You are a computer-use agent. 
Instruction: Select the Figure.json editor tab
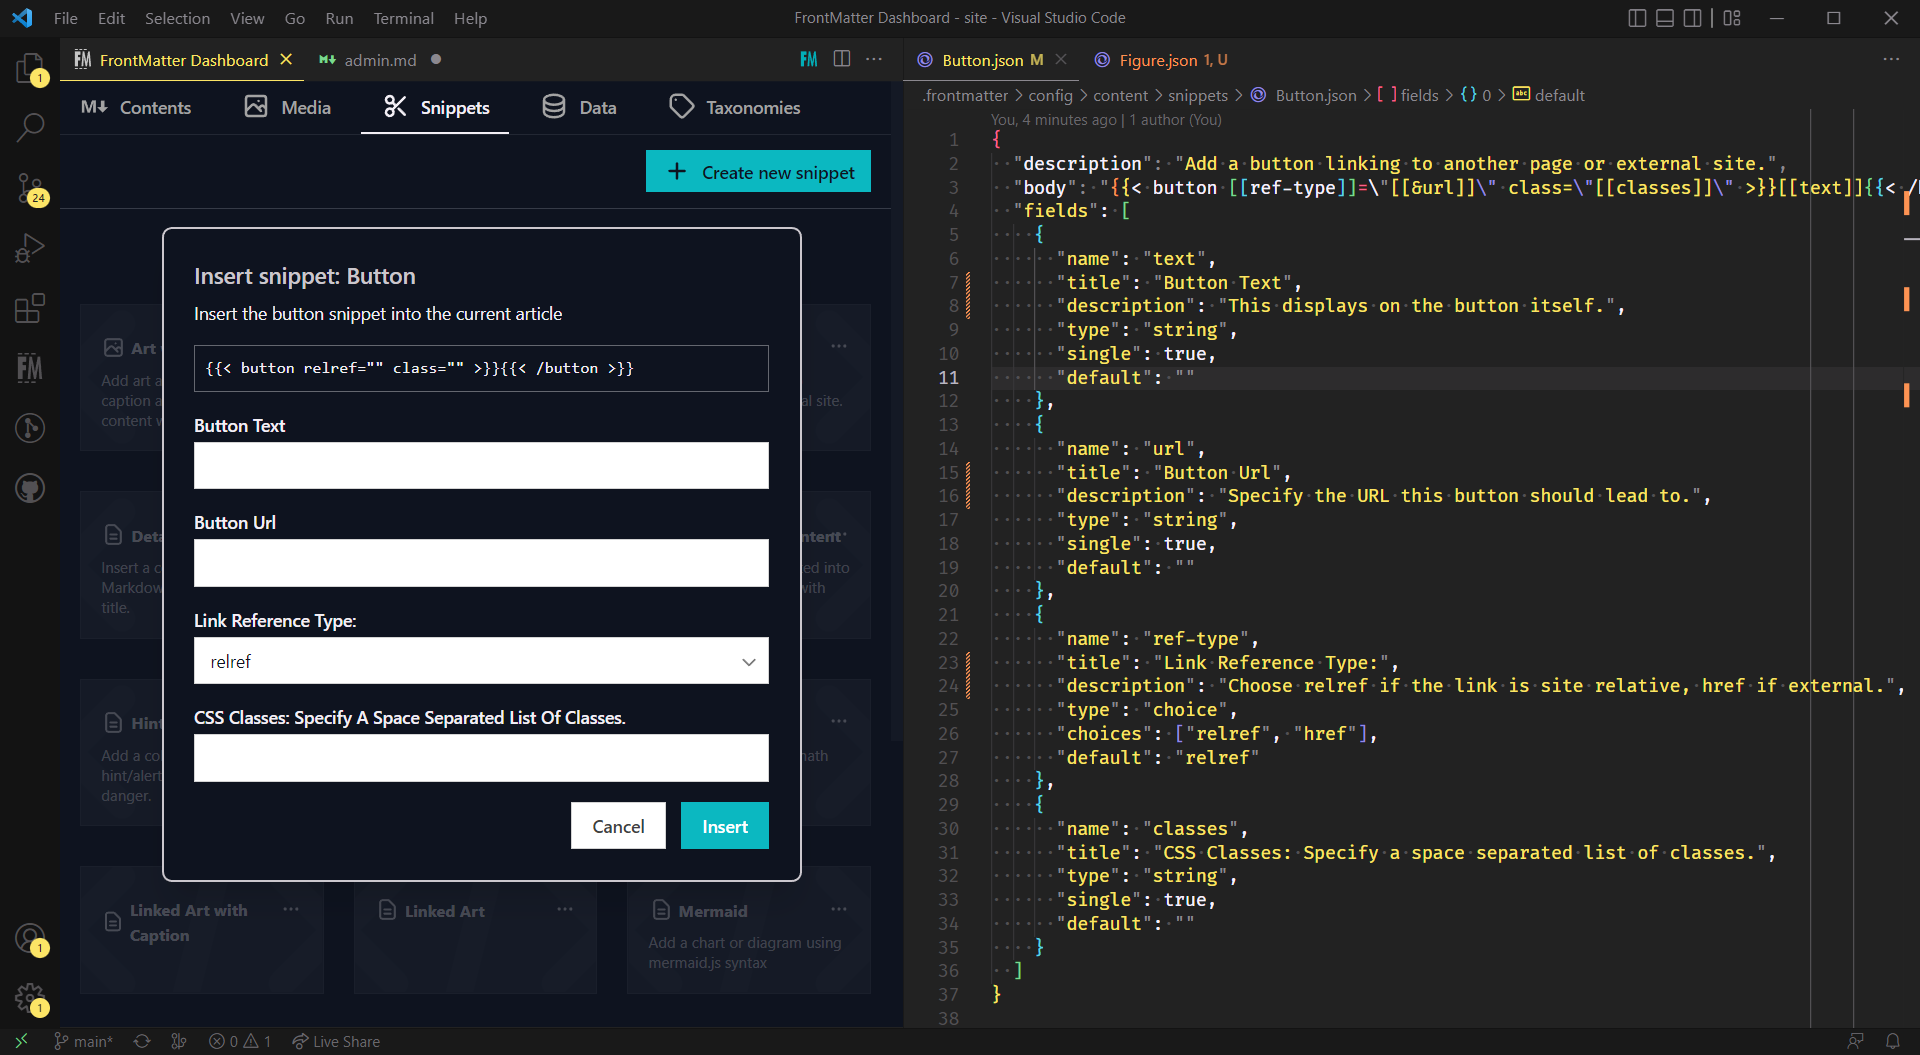coord(1160,59)
